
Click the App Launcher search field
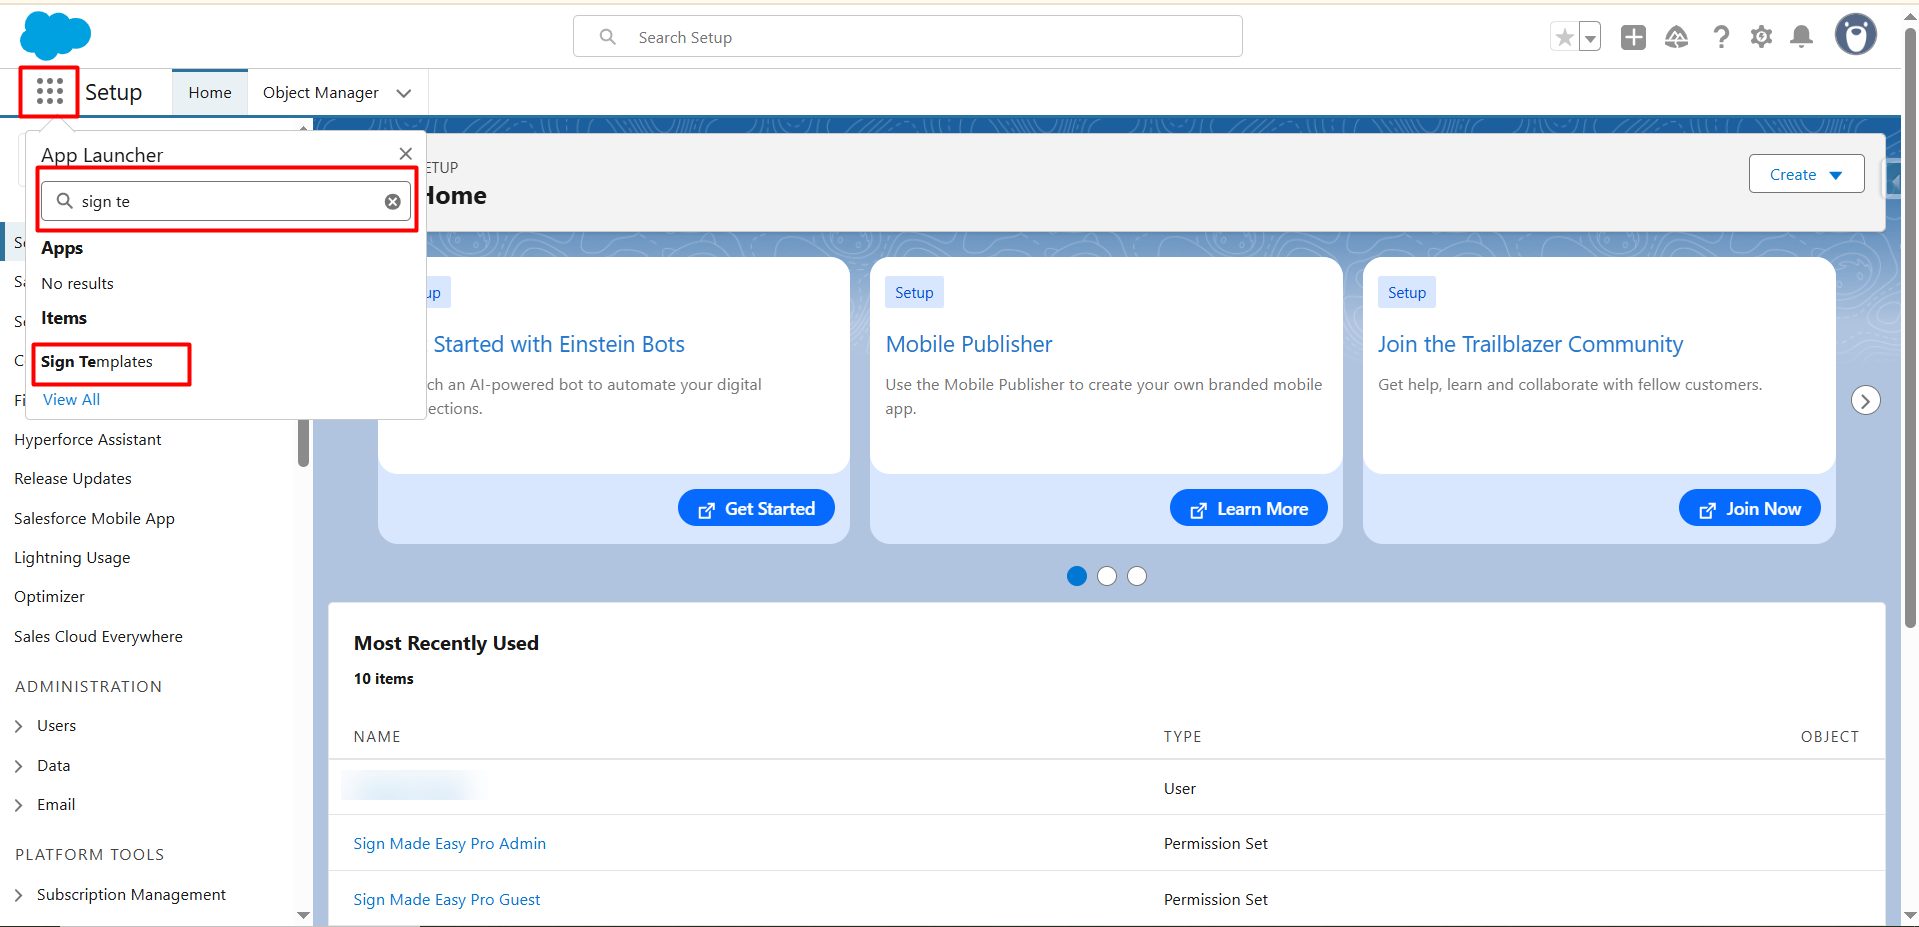point(226,201)
